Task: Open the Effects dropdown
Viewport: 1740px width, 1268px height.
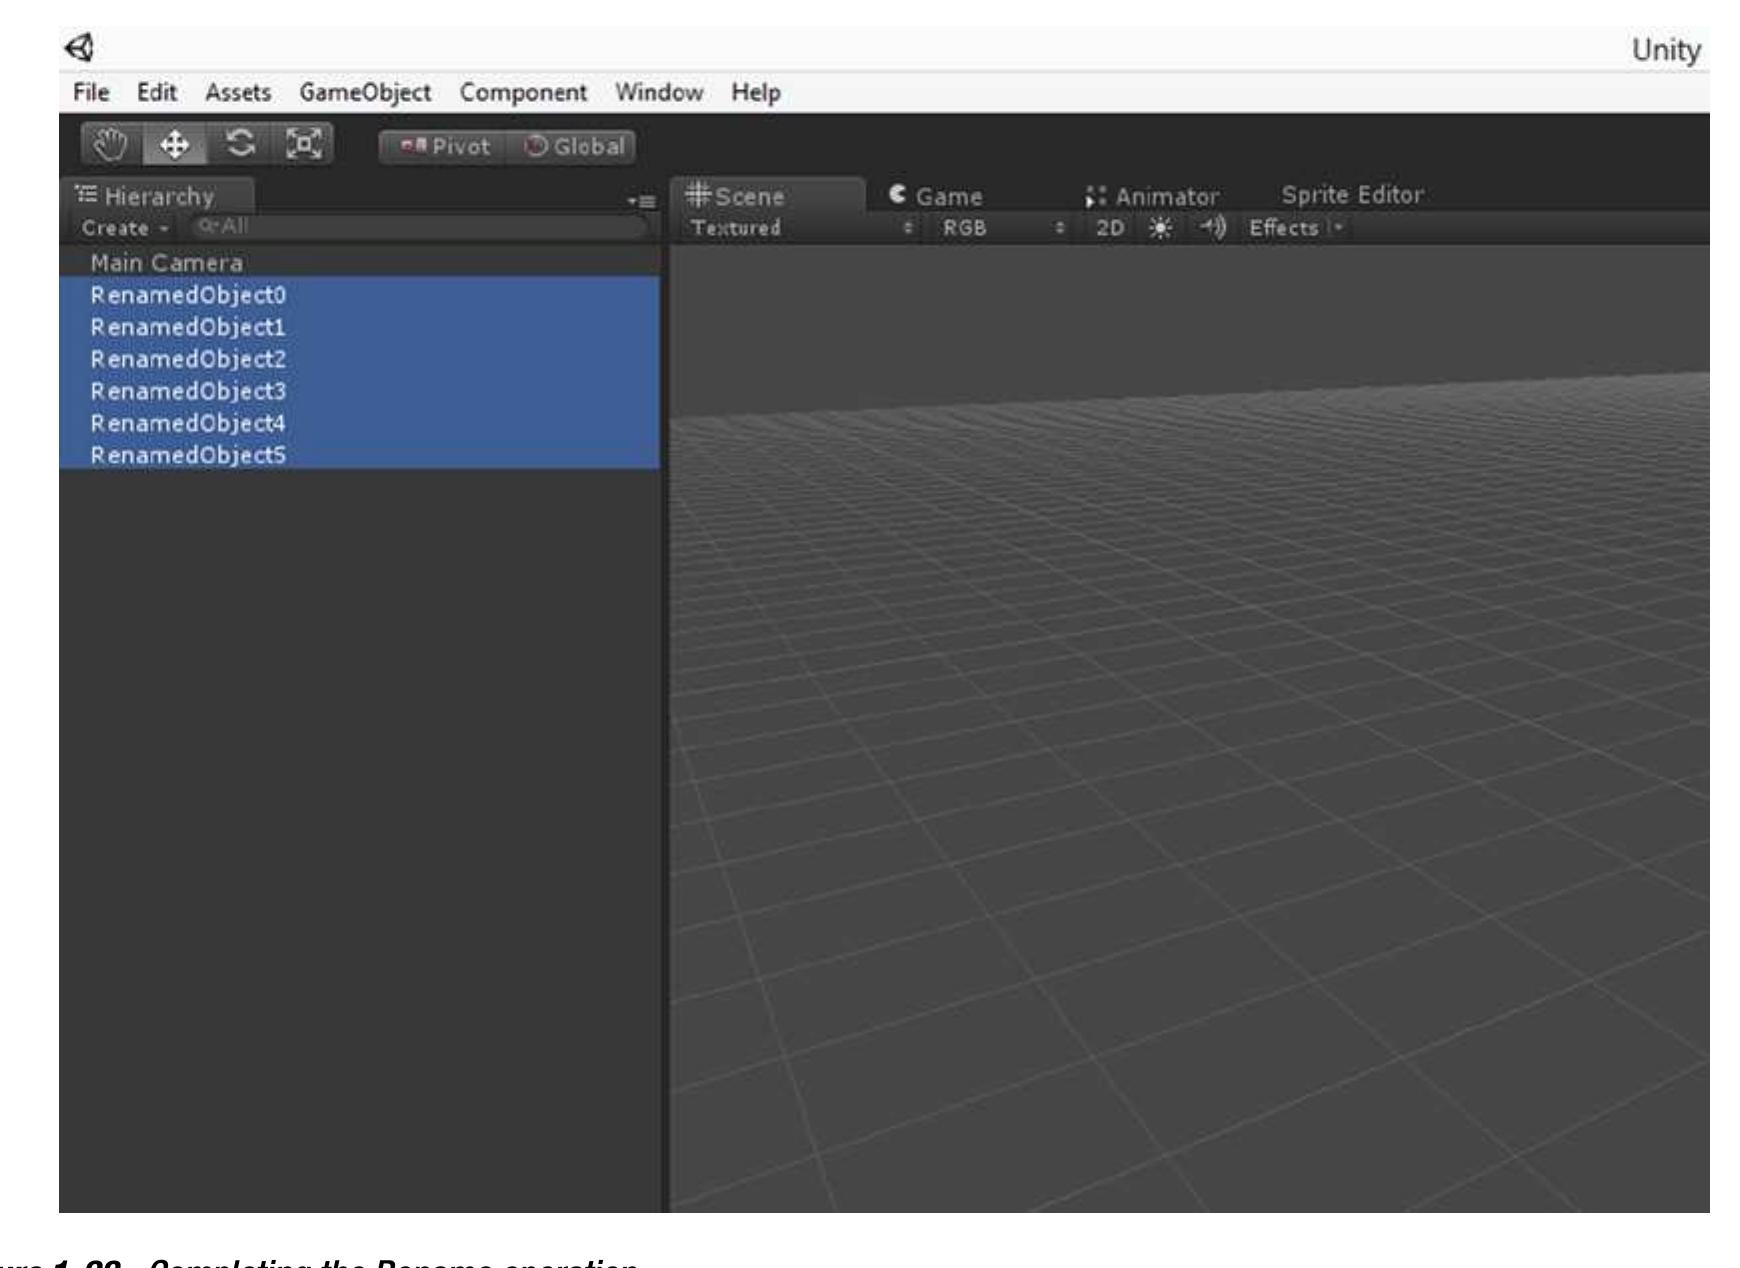Action: [x=1290, y=228]
